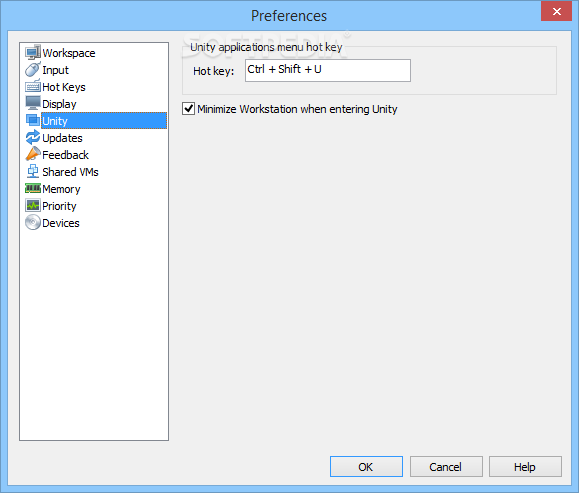
Task: Click the Memory RAM chip icon
Action: coord(33,188)
